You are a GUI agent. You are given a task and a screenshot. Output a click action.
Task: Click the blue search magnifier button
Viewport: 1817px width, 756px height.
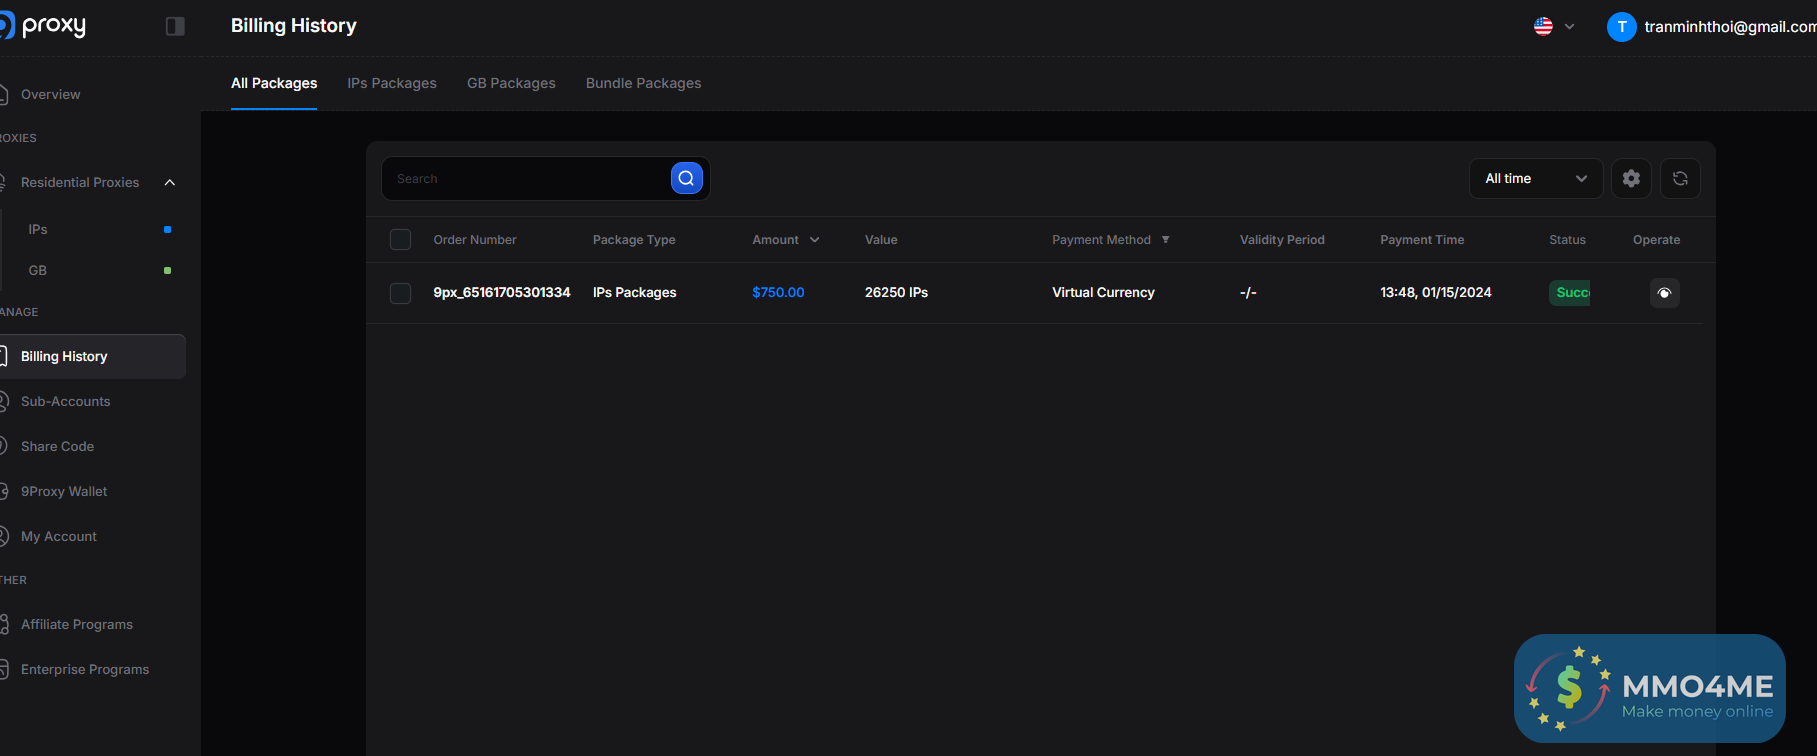pos(686,178)
